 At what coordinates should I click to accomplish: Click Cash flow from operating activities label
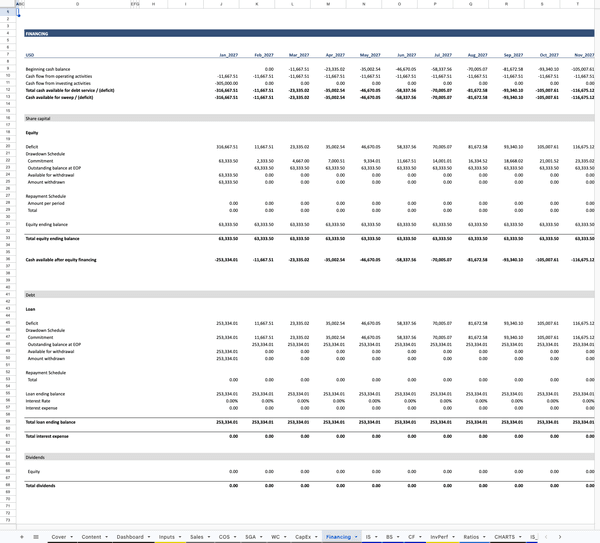59,76
